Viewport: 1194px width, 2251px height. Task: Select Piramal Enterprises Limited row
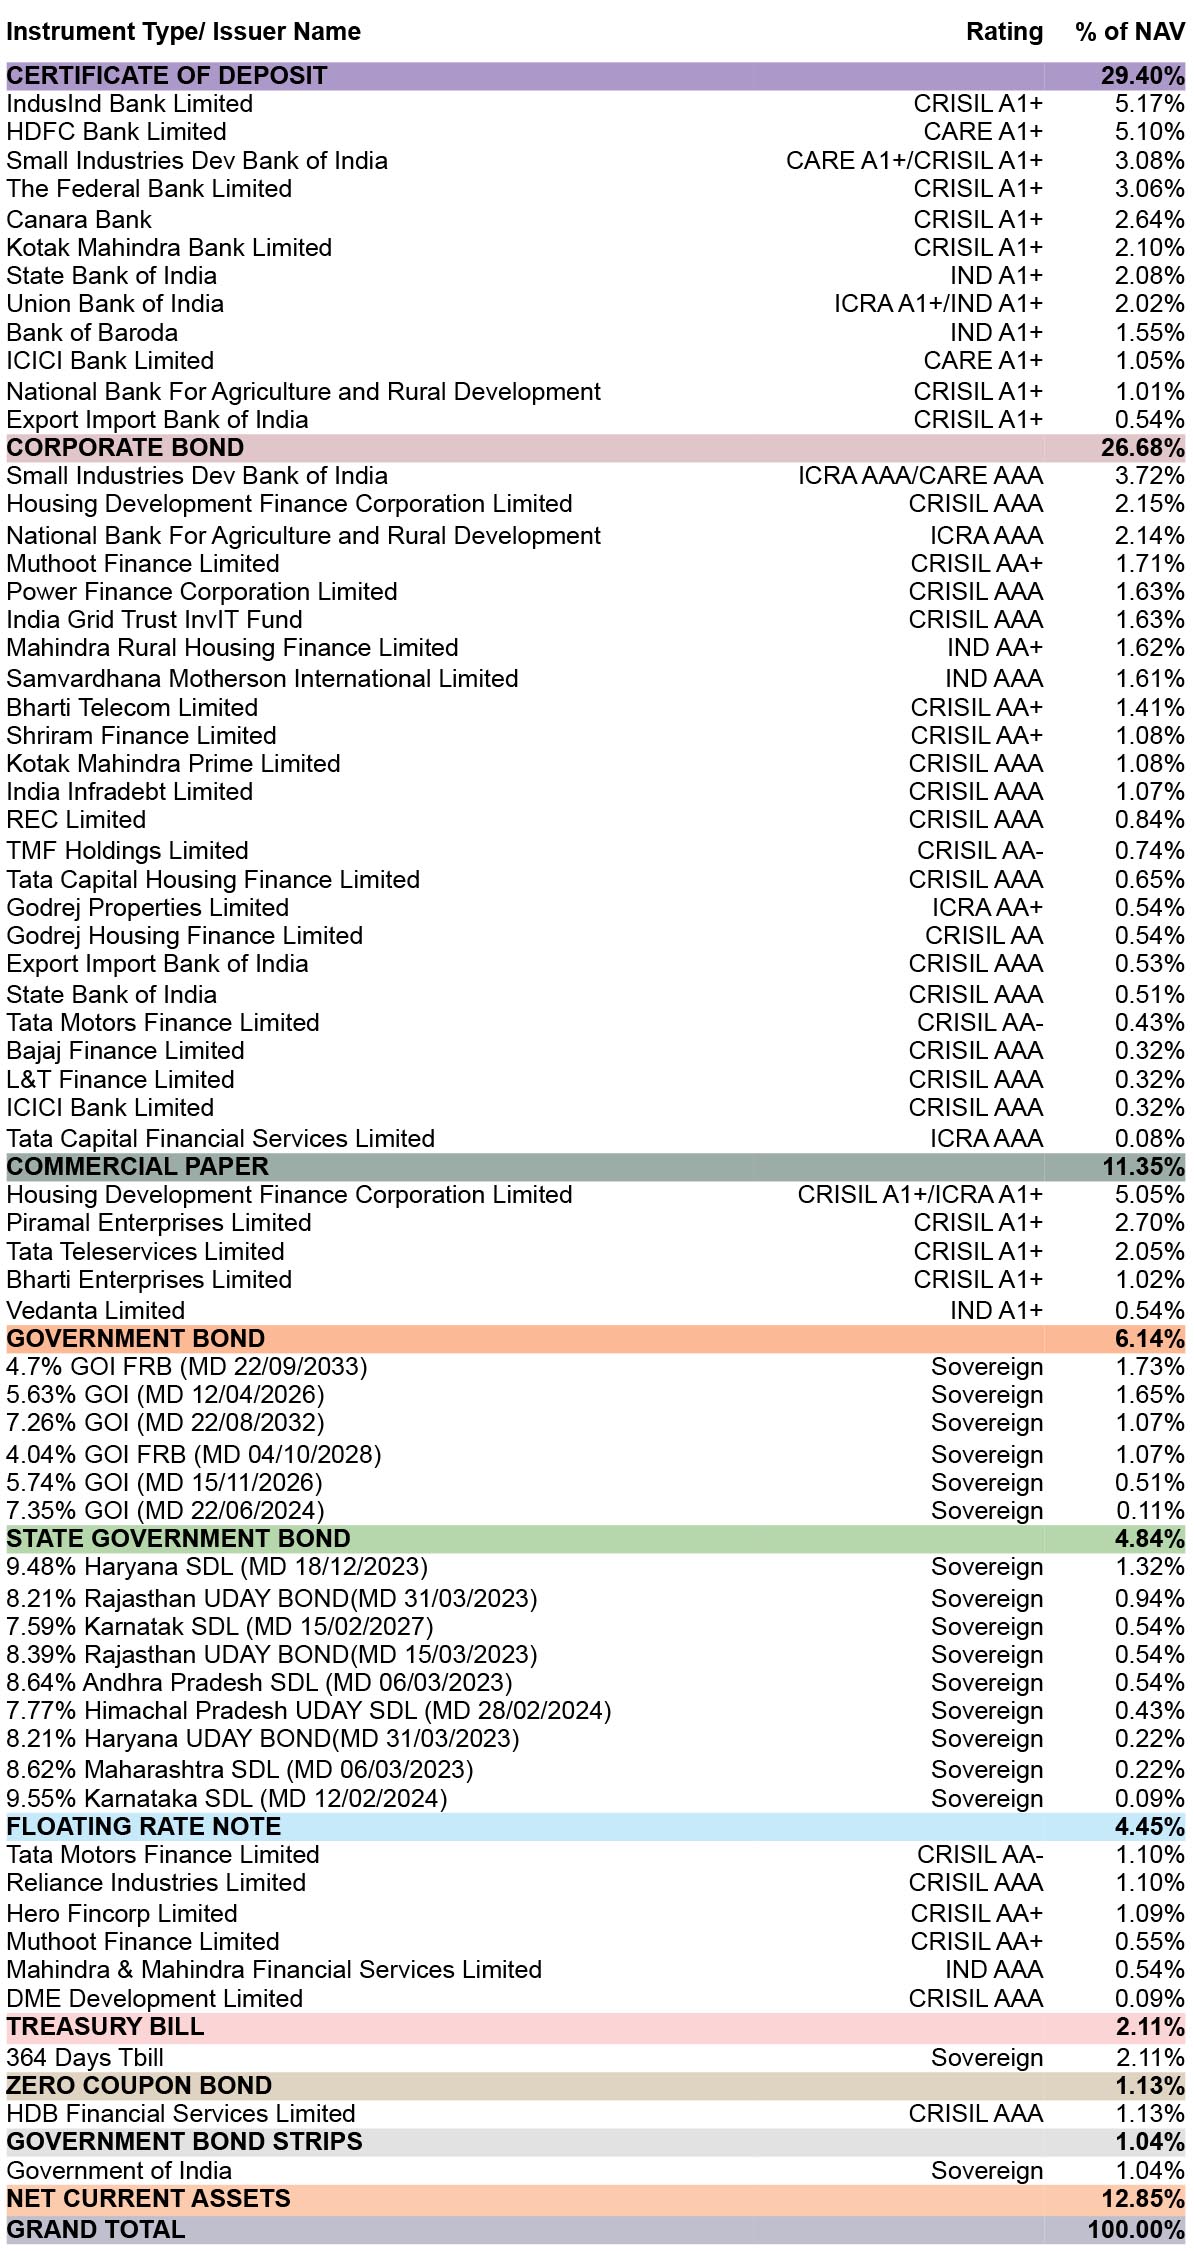(x=596, y=1223)
